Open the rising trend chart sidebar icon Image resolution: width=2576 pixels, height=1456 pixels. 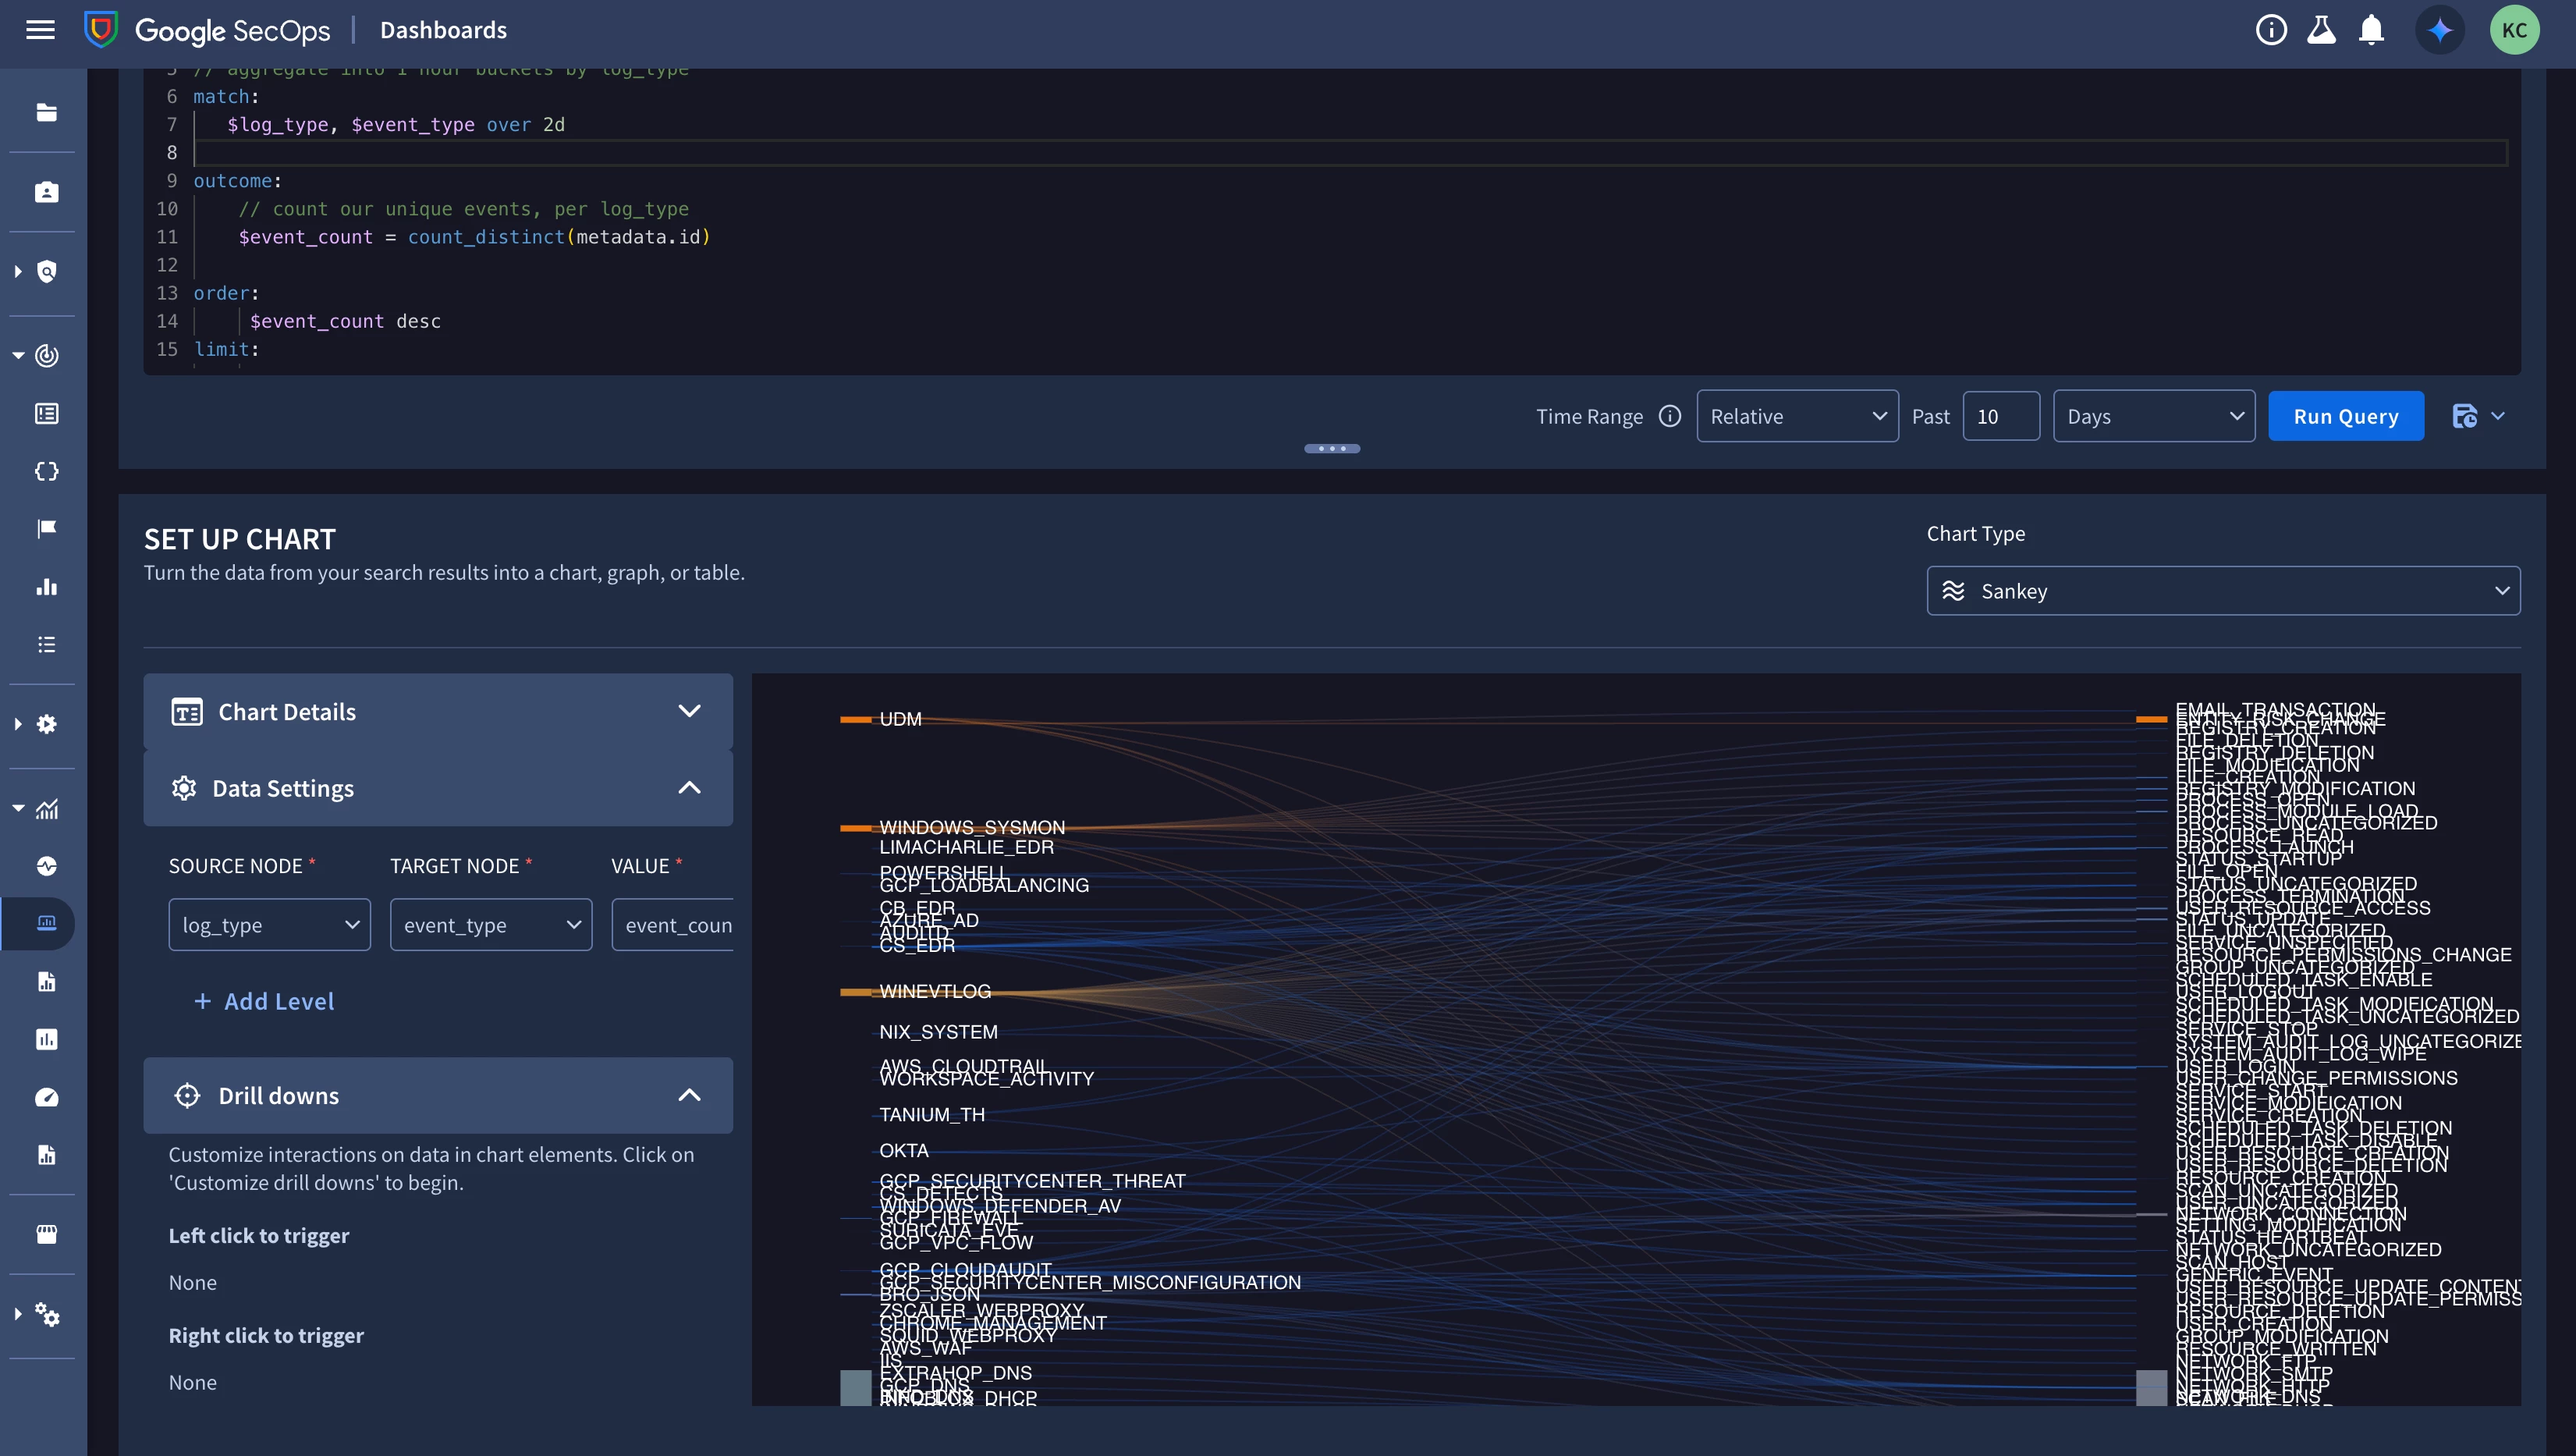pyautogui.click(x=47, y=808)
